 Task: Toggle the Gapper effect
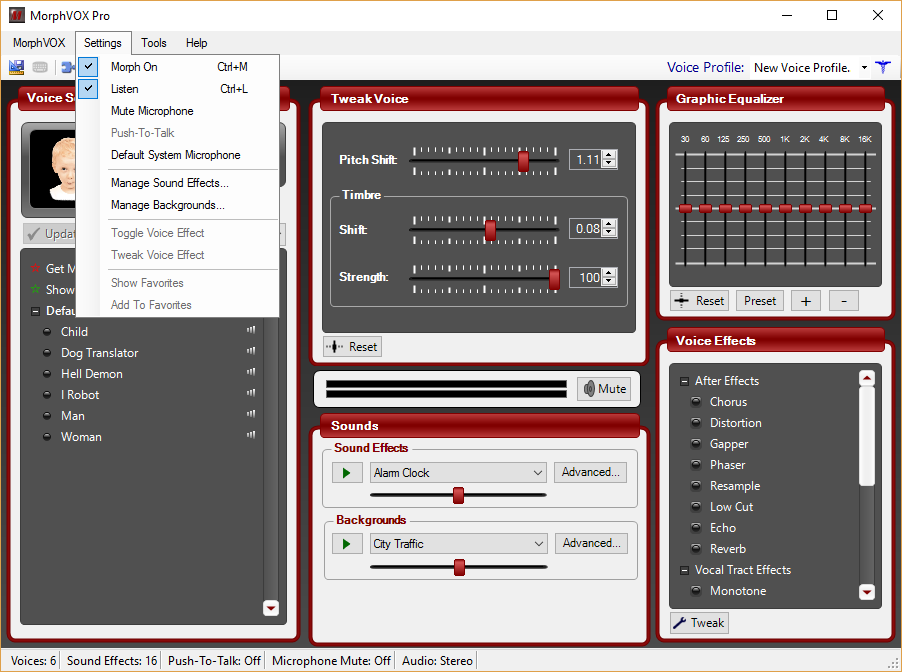click(x=696, y=444)
